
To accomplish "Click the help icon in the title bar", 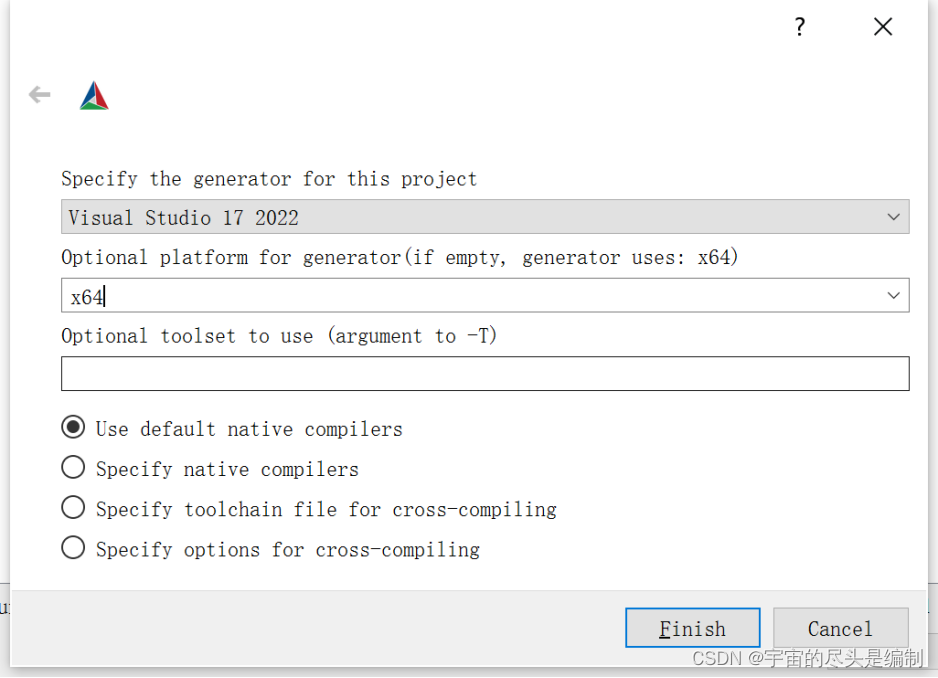I will (x=799, y=27).
